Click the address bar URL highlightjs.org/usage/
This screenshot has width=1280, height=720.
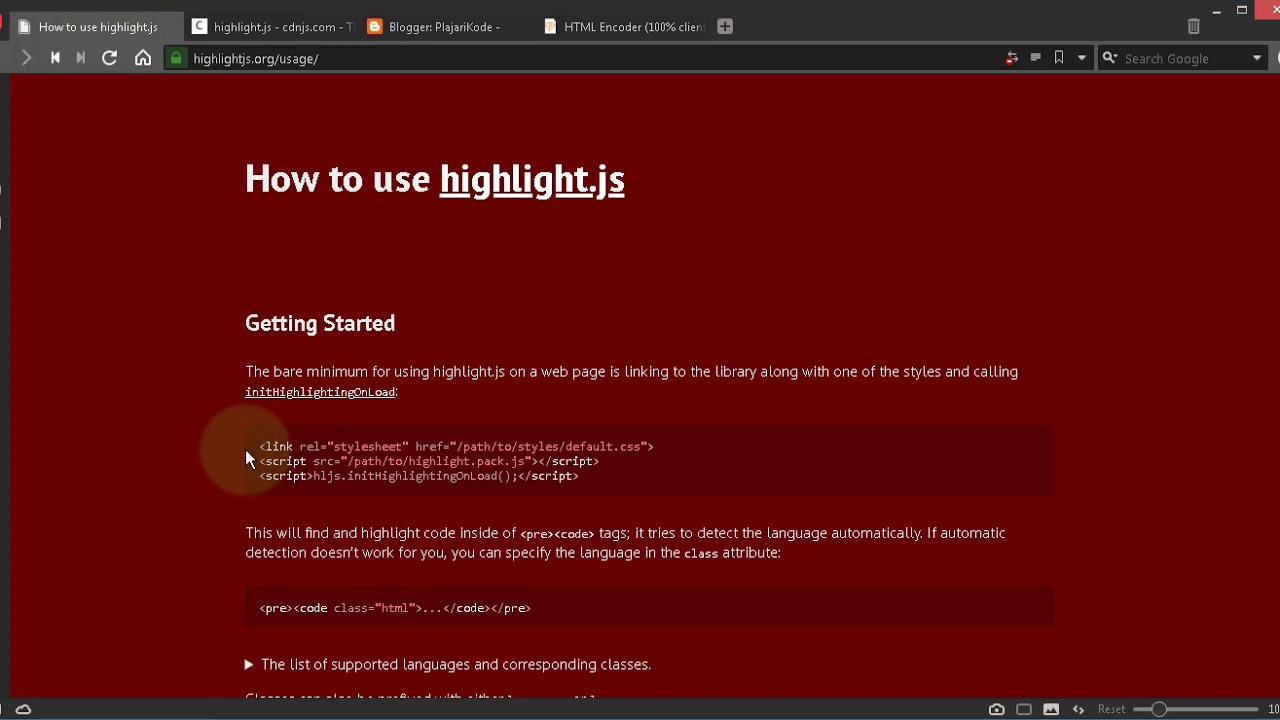point(256,59)
